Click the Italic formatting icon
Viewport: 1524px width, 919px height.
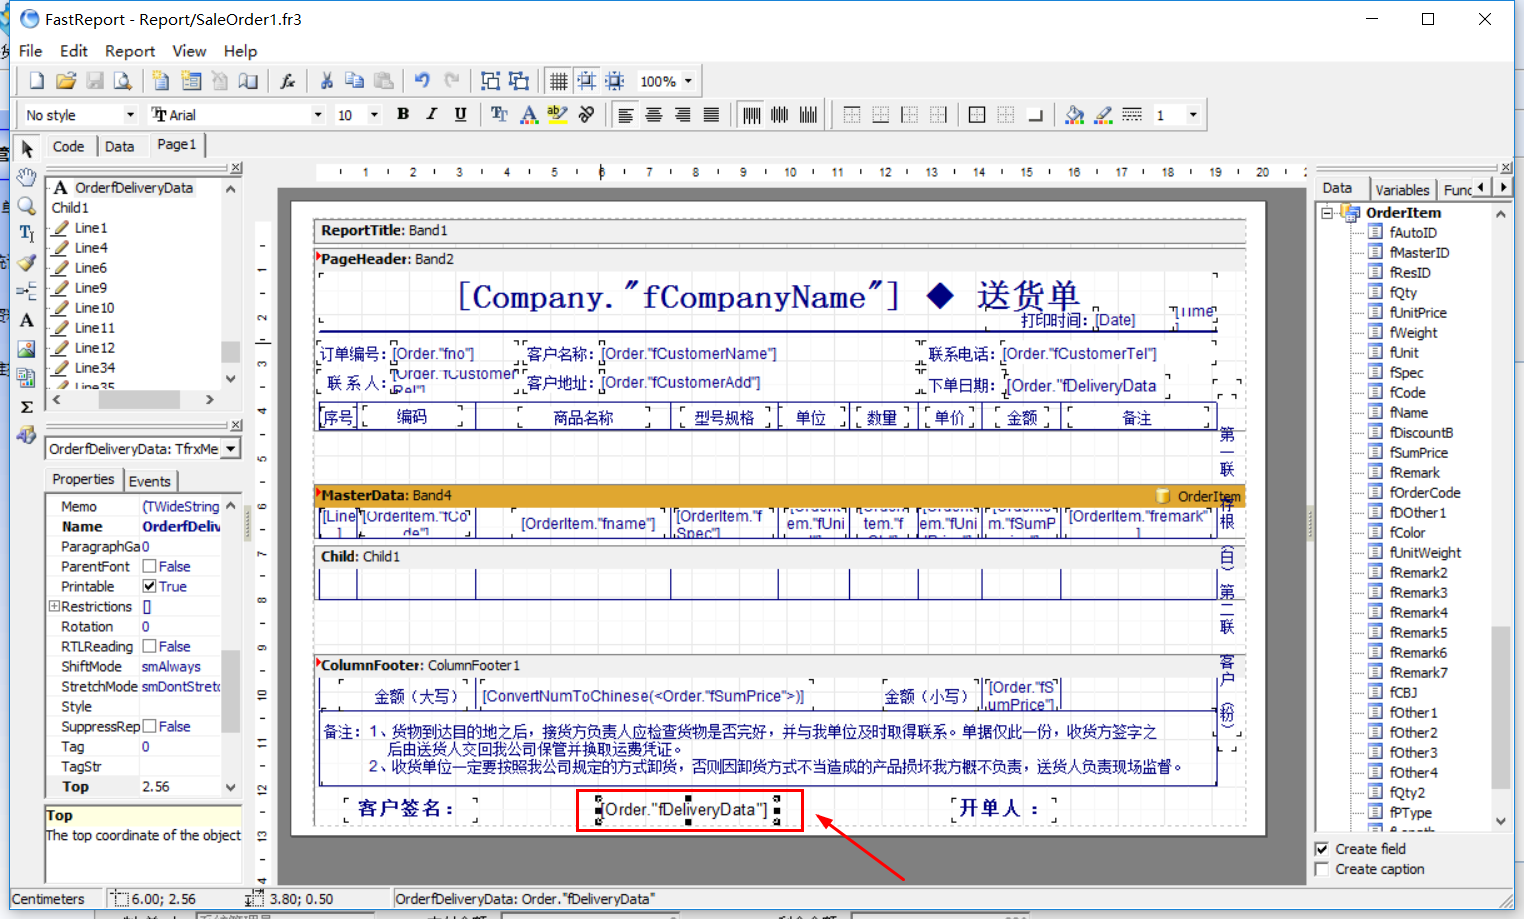432,114
